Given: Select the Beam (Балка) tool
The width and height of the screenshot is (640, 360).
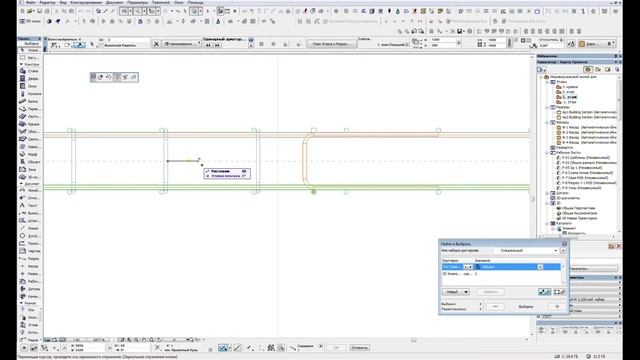Looking at the screenshot, I should (29, 101).
